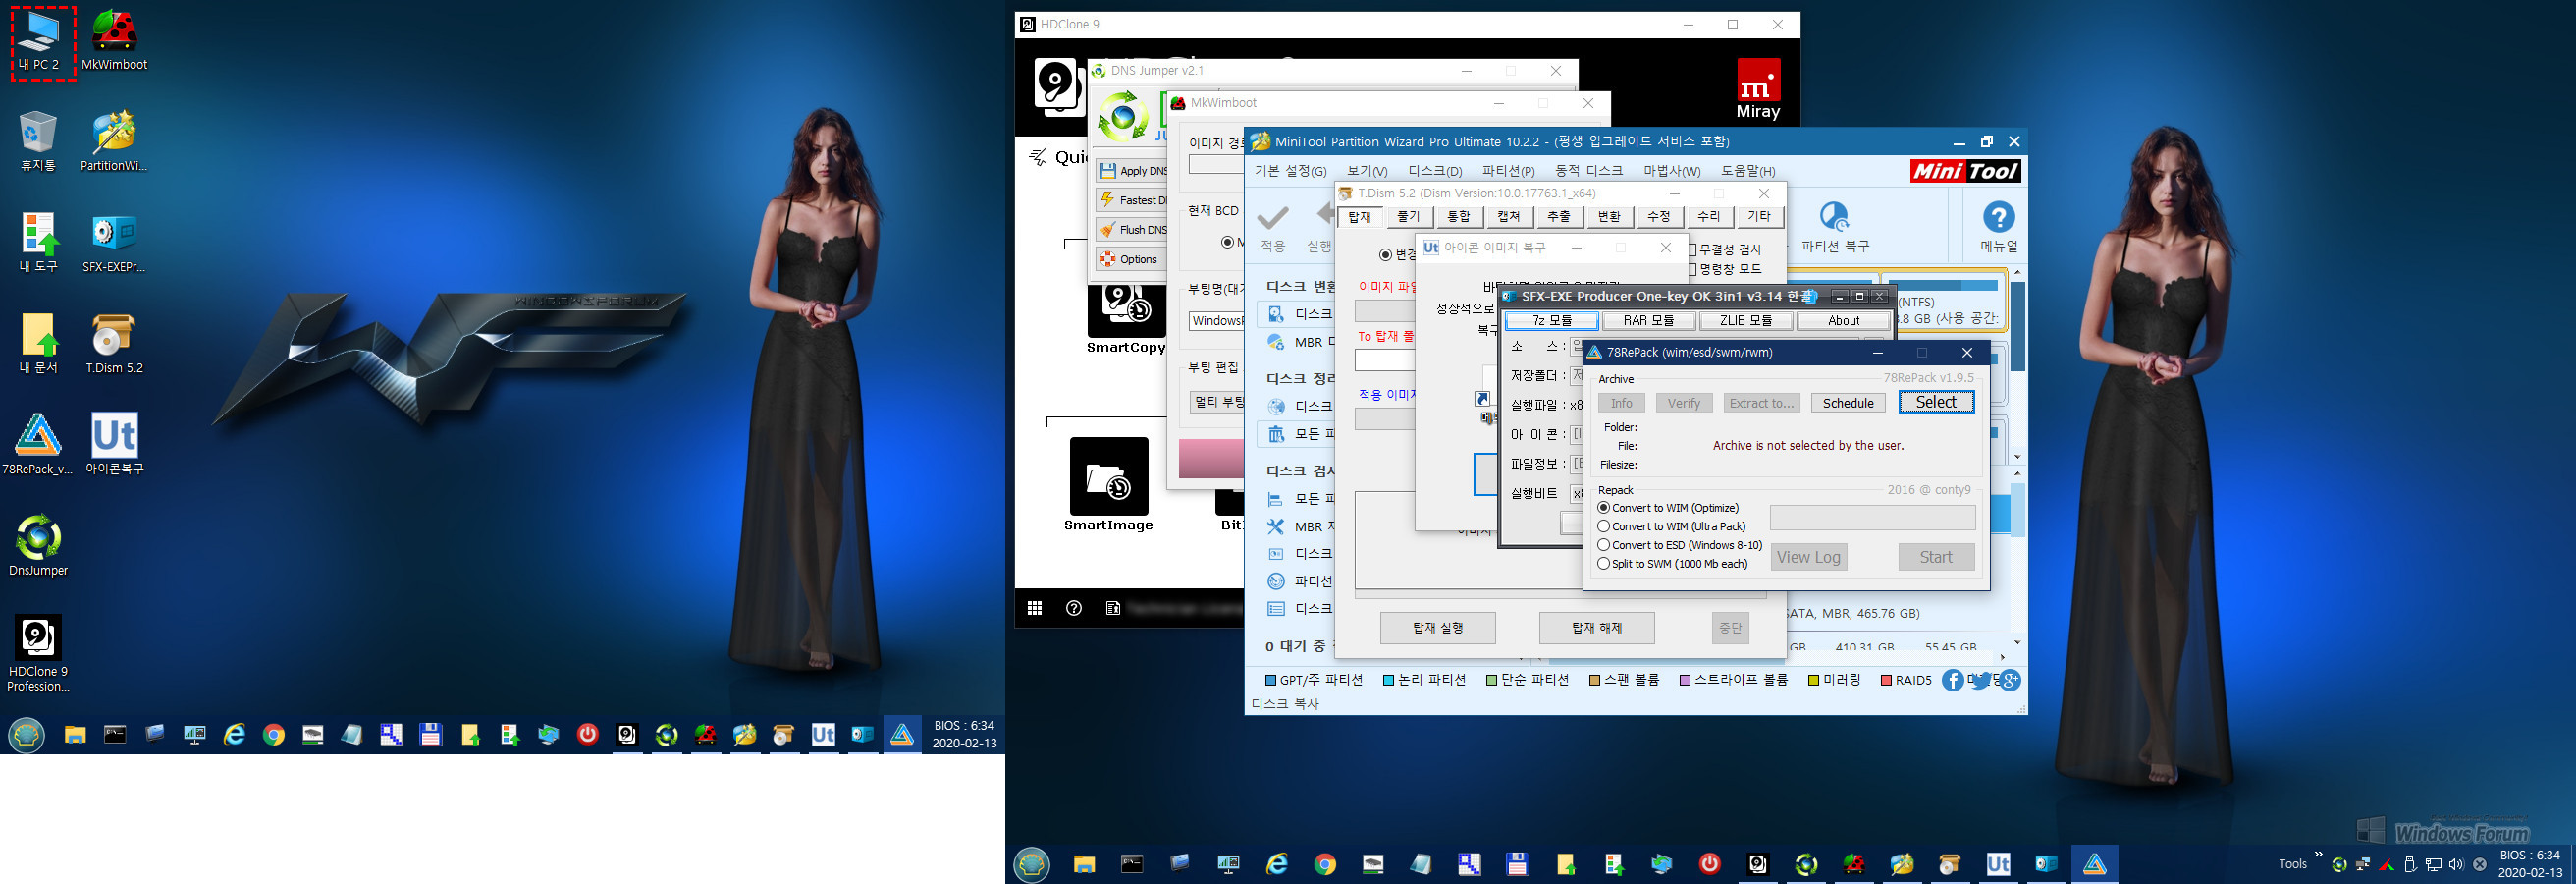This screenshot has height=884, width=2576.
Task: Launch the T.Dism 5.2 desktop shortcut
Action: point(114,344)
